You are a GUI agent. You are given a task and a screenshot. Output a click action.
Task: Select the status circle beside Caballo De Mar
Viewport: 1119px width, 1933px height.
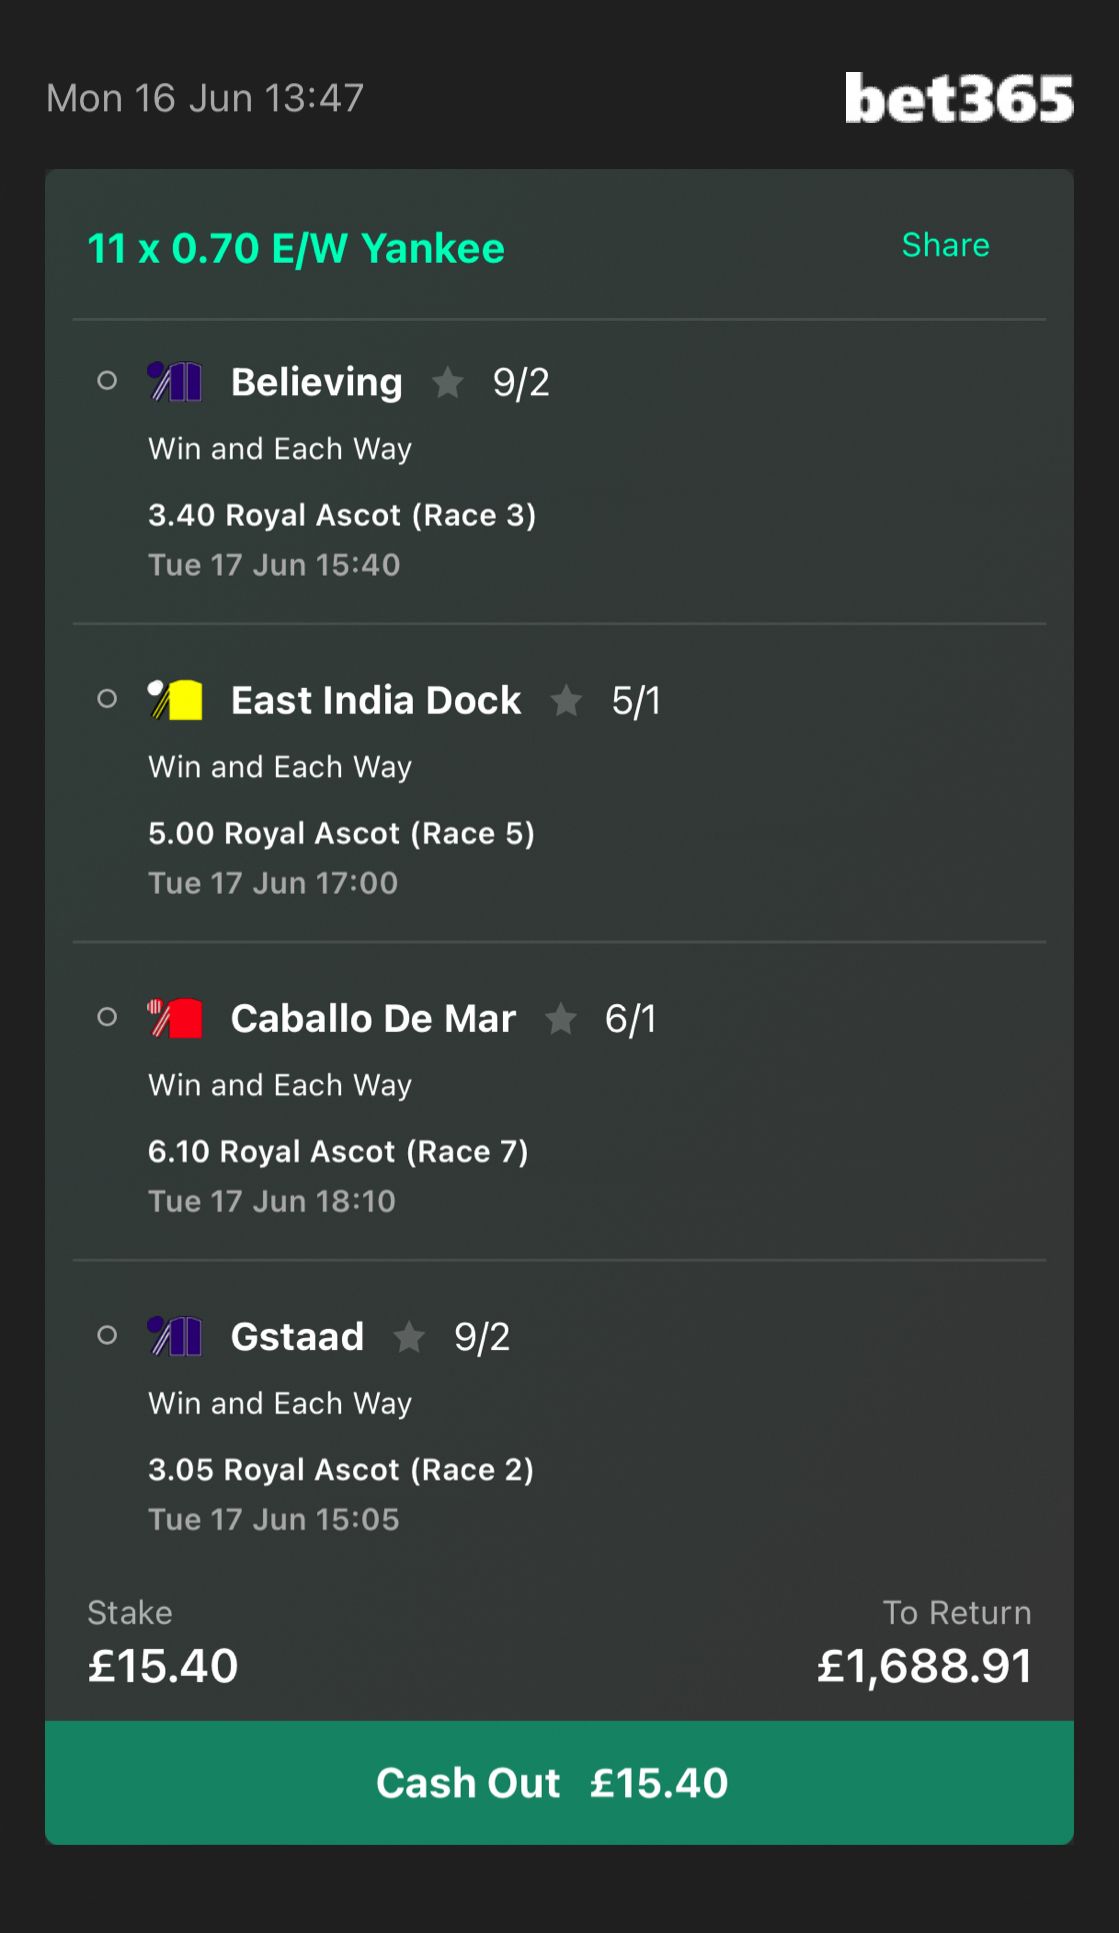click(107, 1017)
